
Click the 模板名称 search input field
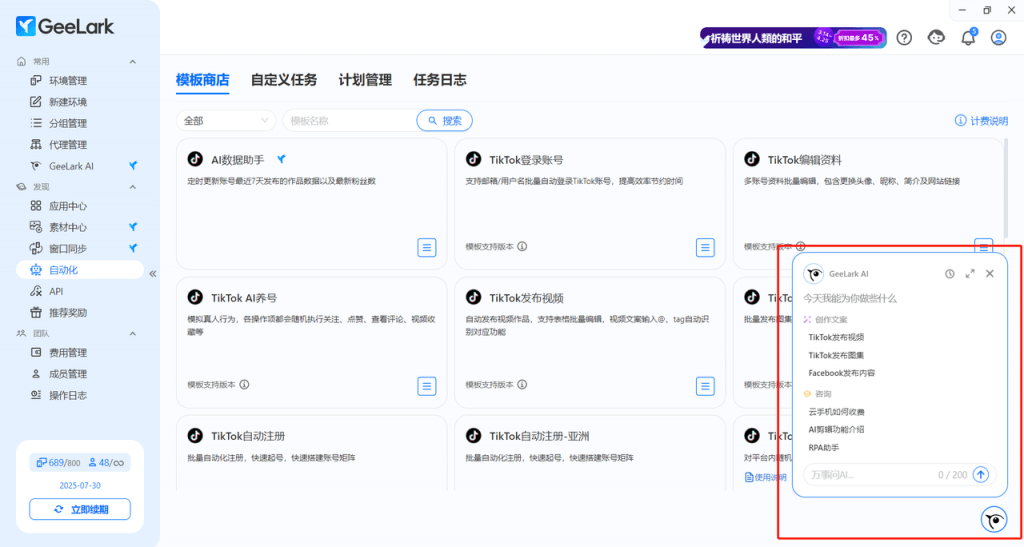[x=348, y=121]
